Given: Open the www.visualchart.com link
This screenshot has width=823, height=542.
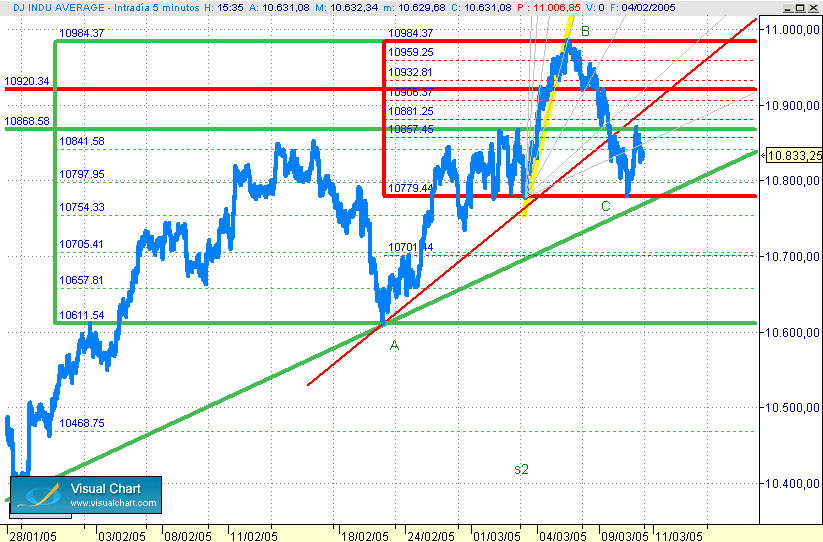Looking at the screenshot, I should click(x=113, y=503).
